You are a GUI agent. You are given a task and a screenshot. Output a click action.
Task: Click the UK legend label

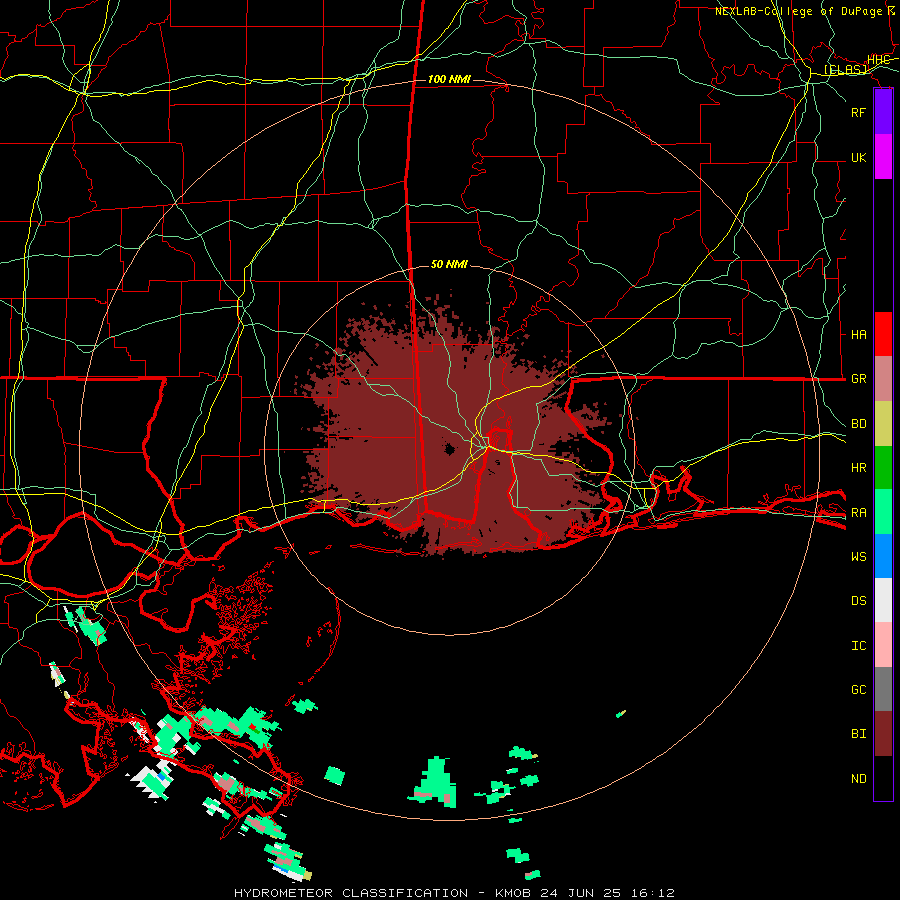pyautogui.click(x=858, y=157)
